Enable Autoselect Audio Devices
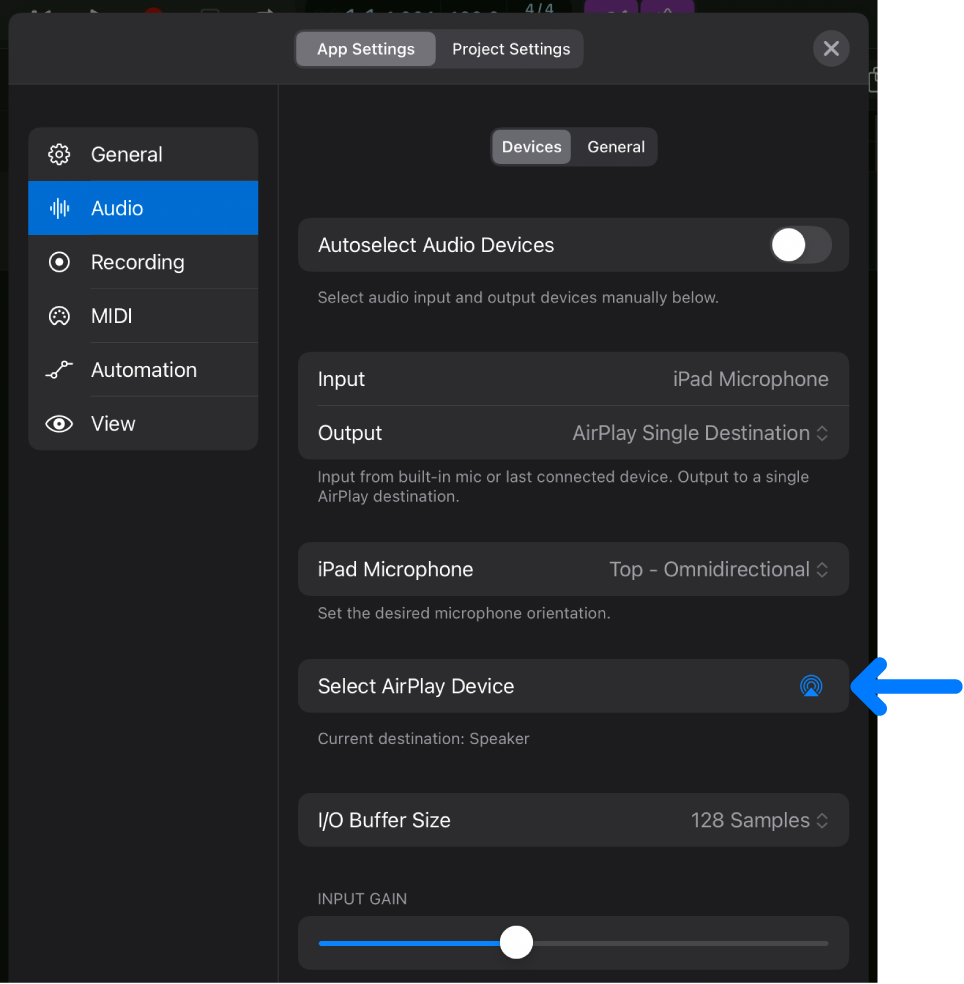 coord(799,245)
